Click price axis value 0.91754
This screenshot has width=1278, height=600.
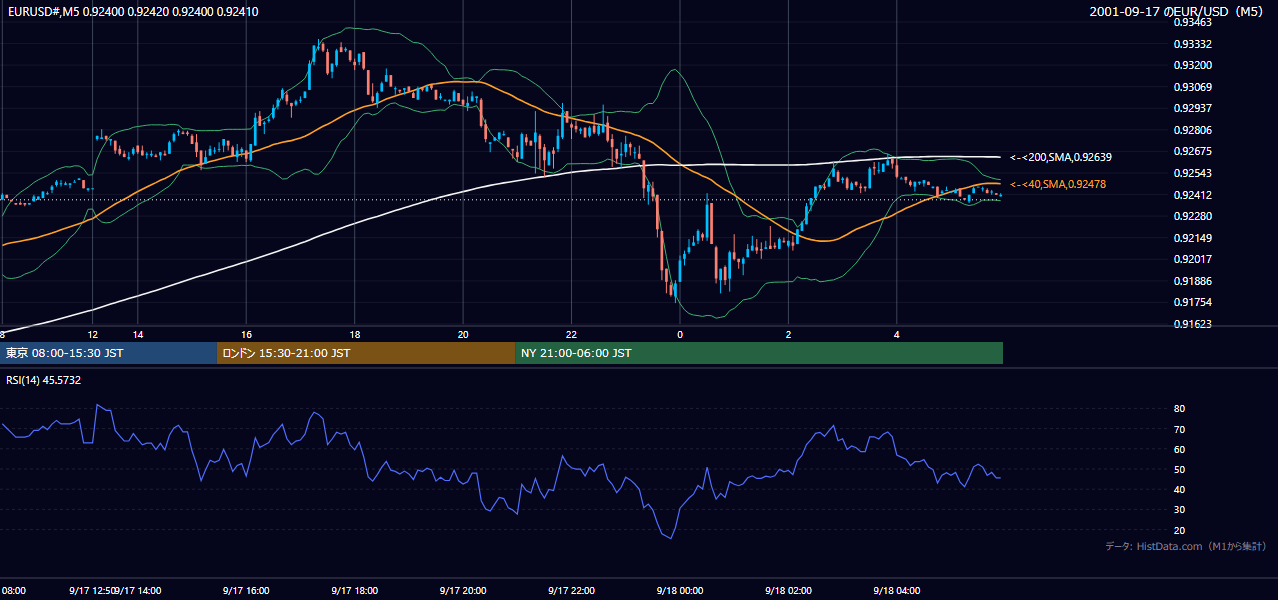point(1192,302)
